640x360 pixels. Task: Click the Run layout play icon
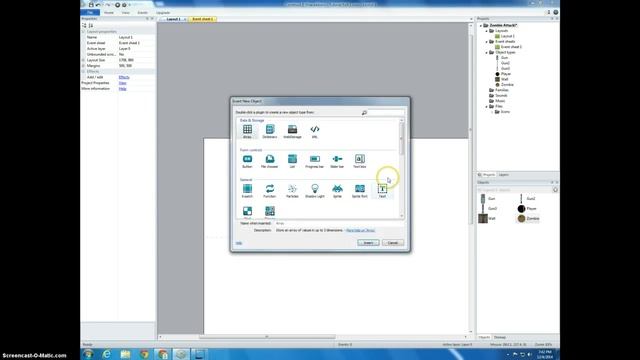click(x=118, y=5)
